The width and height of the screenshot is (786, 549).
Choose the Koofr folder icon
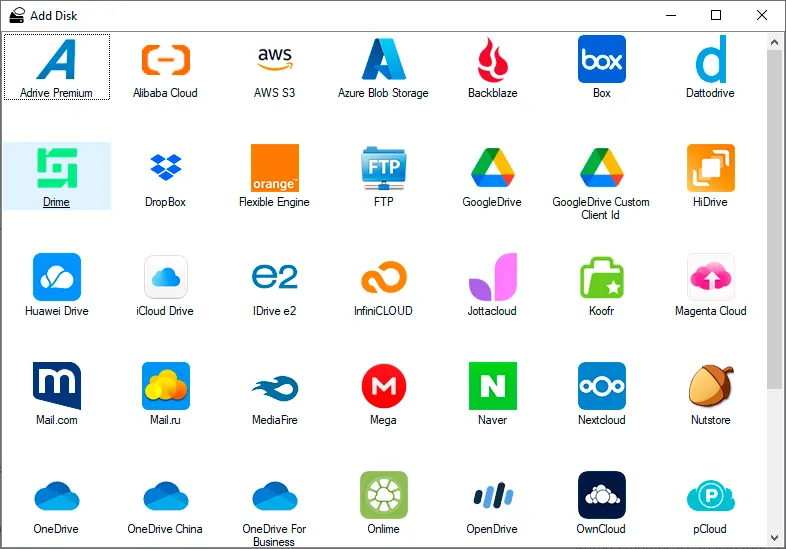point(602,277)
